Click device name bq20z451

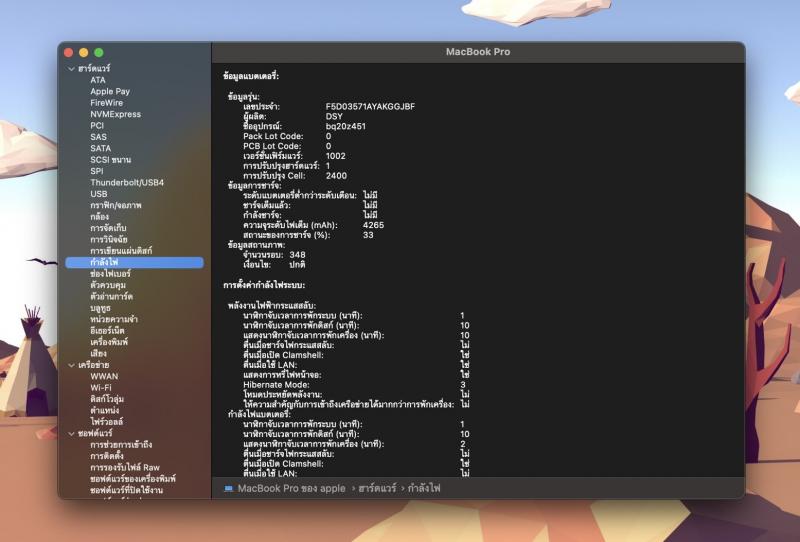(x=346, y=126)
